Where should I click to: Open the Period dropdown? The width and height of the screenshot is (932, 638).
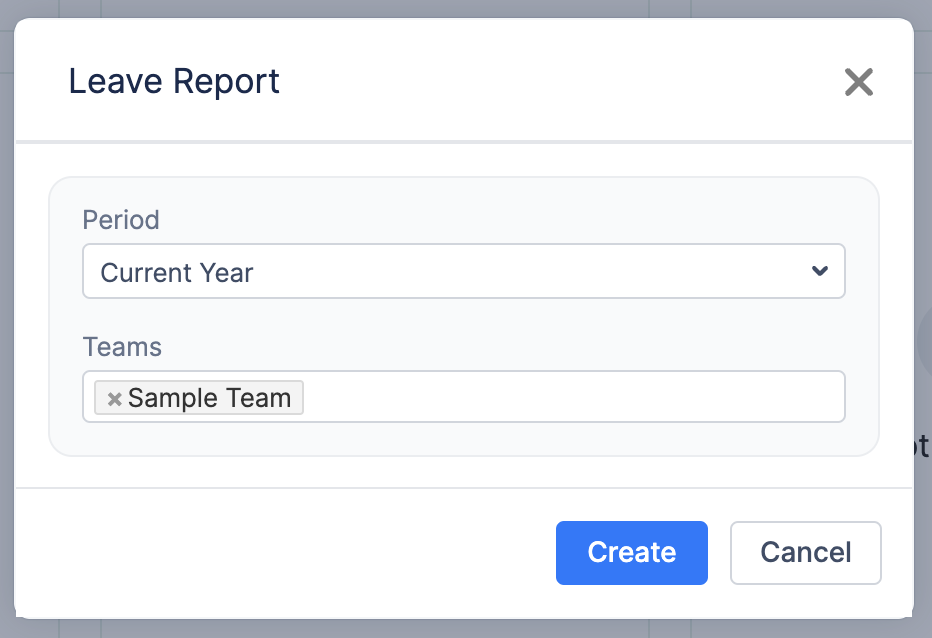(463, 271)
